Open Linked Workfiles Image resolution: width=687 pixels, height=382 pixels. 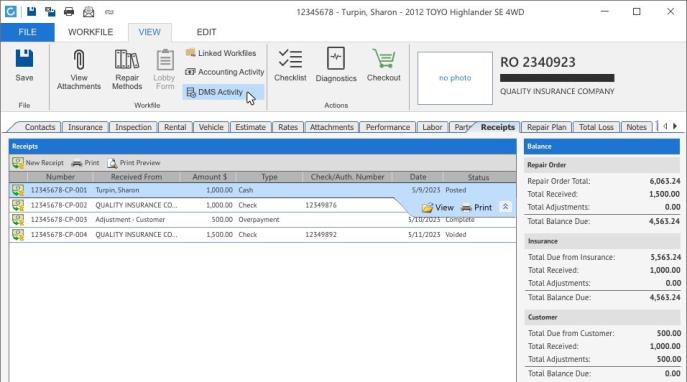pos(221,53)
